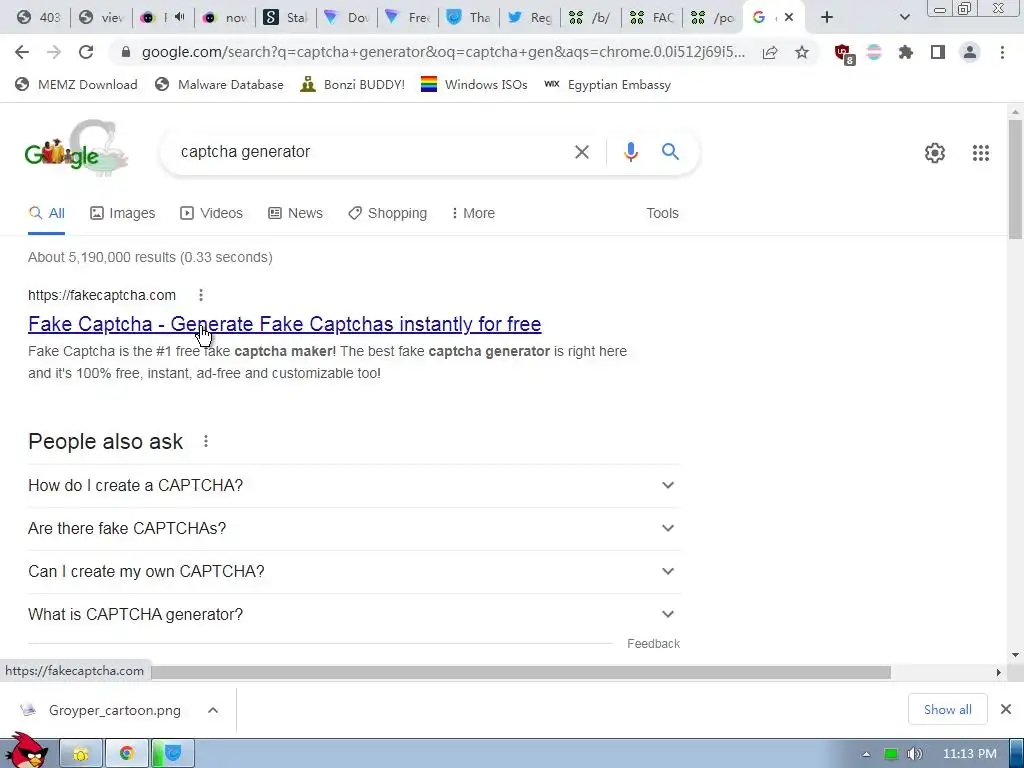Toggle the browser side panel
The height and width of the screenshot is (768, 1024).
[x=938, y=52]
